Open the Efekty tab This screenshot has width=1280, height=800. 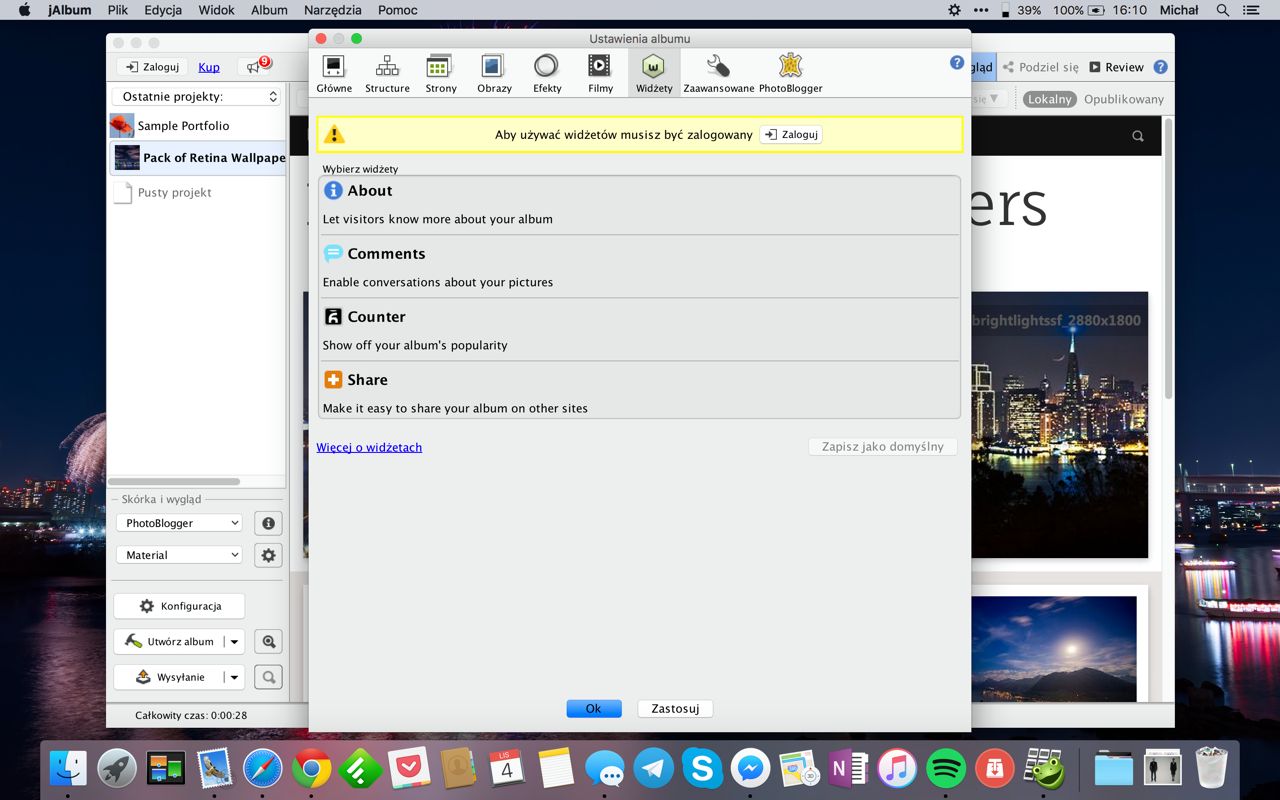pos(546,74)
